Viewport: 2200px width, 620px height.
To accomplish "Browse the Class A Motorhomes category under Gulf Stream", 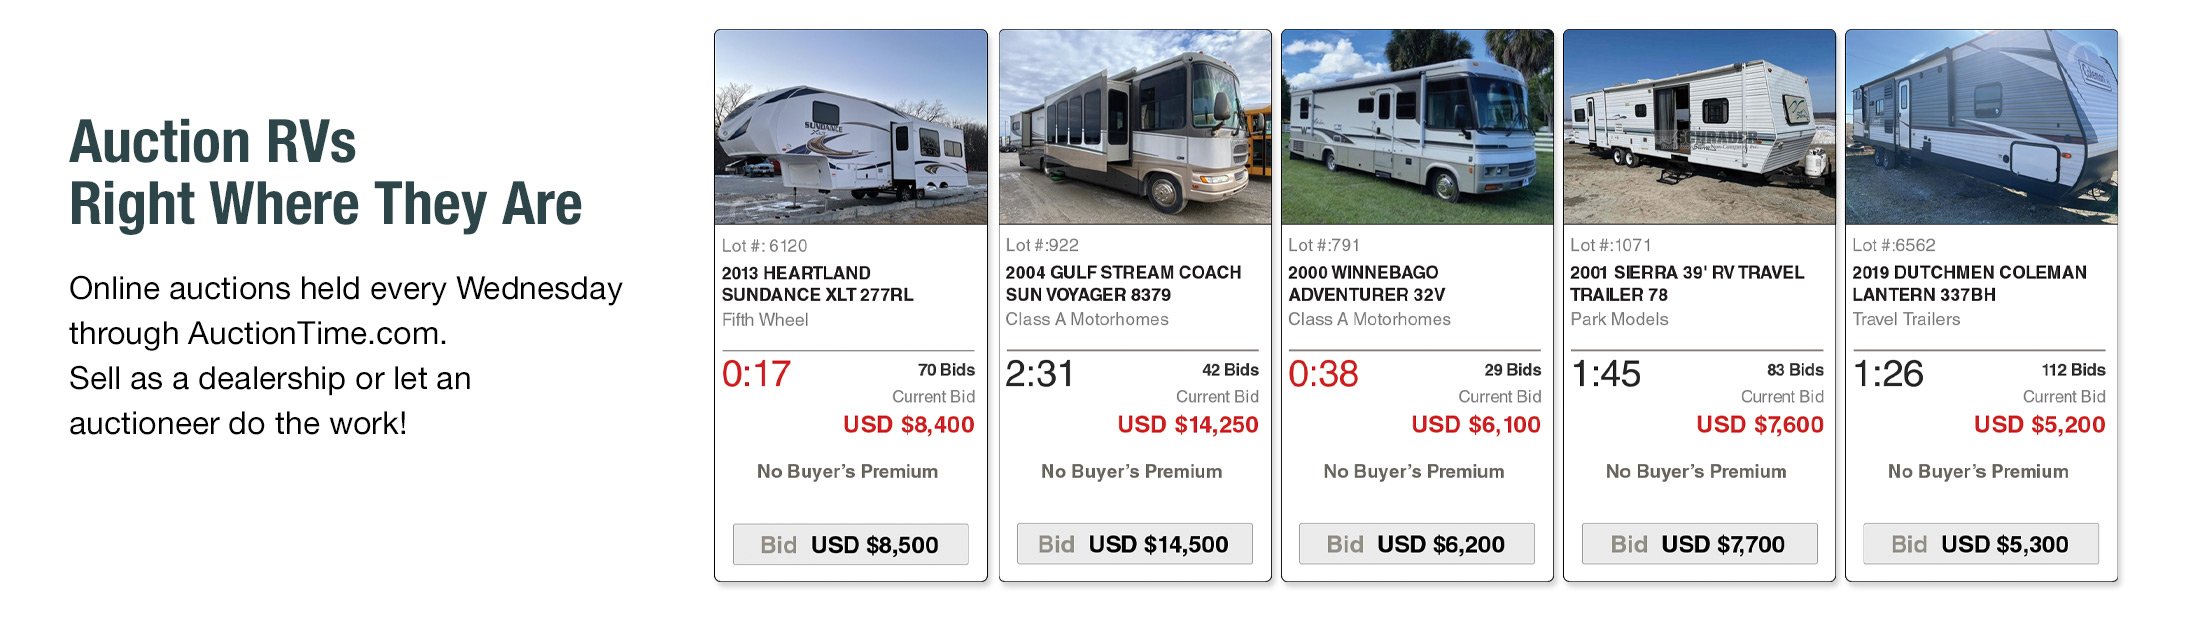I will [1087, 319].
